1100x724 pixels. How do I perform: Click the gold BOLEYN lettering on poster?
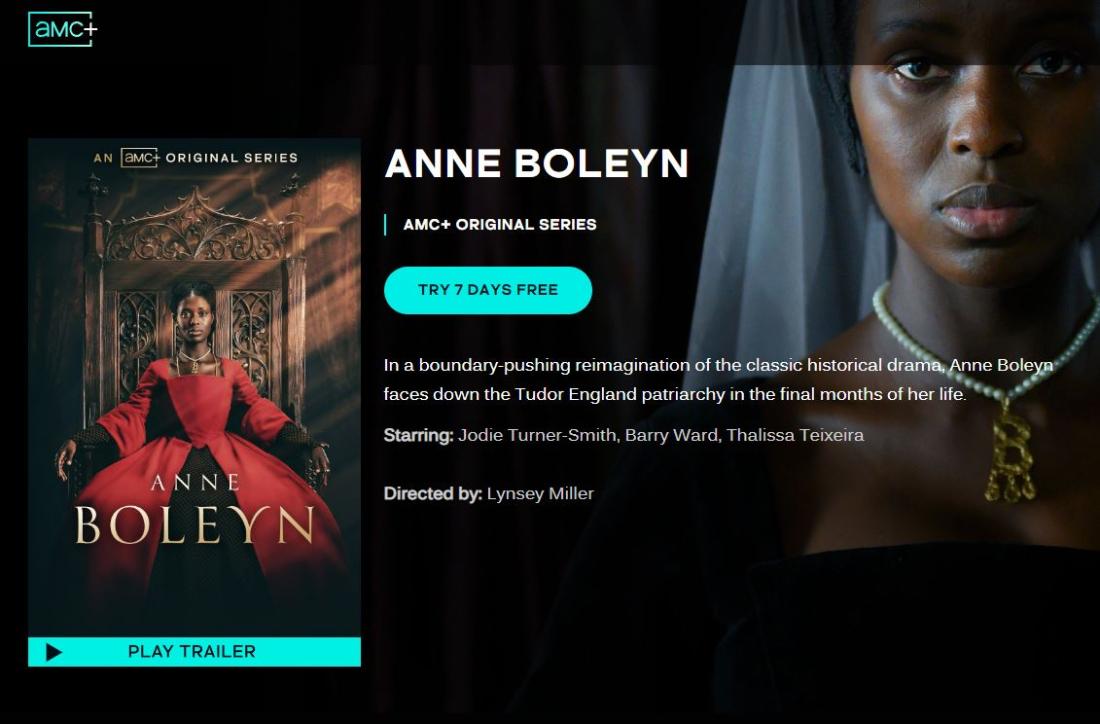tap(194, 525)
